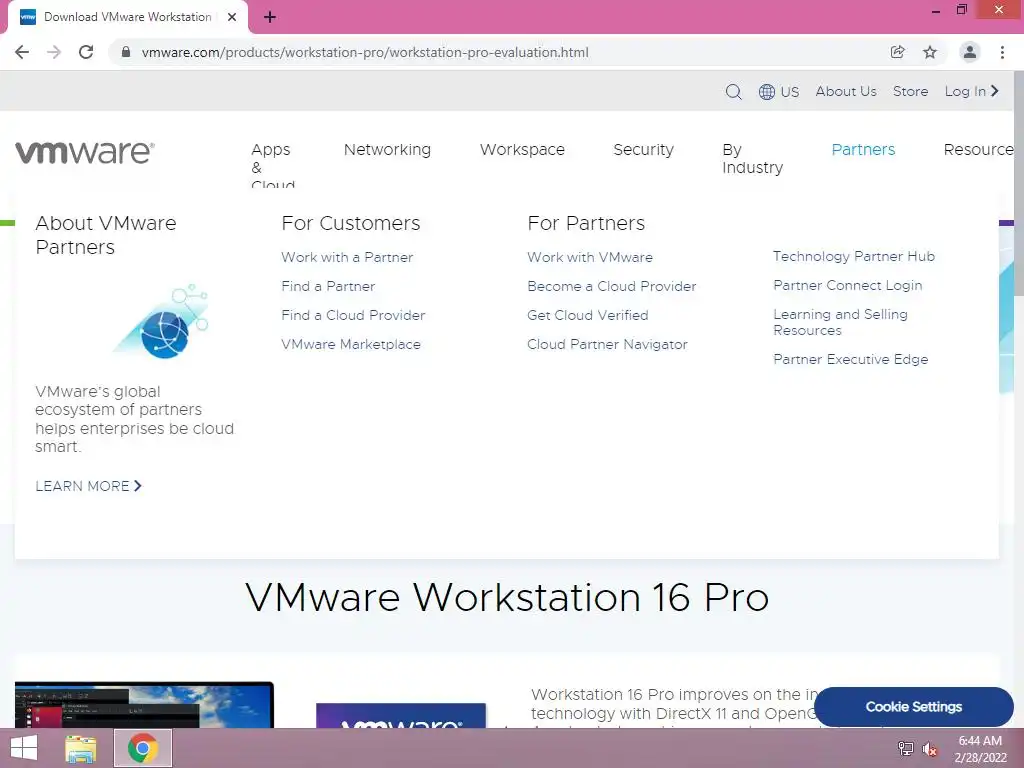
Task: Open Windows Start menu
Action: (x=24, y=748)
